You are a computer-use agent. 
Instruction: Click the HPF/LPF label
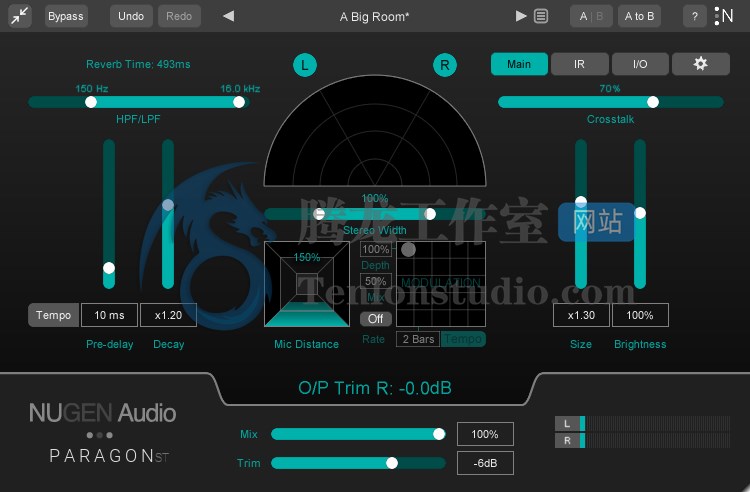[138, 119]
